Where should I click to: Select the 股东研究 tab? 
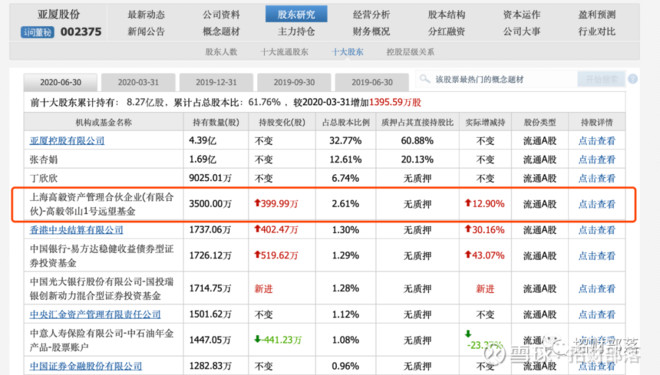click(296, 14)
